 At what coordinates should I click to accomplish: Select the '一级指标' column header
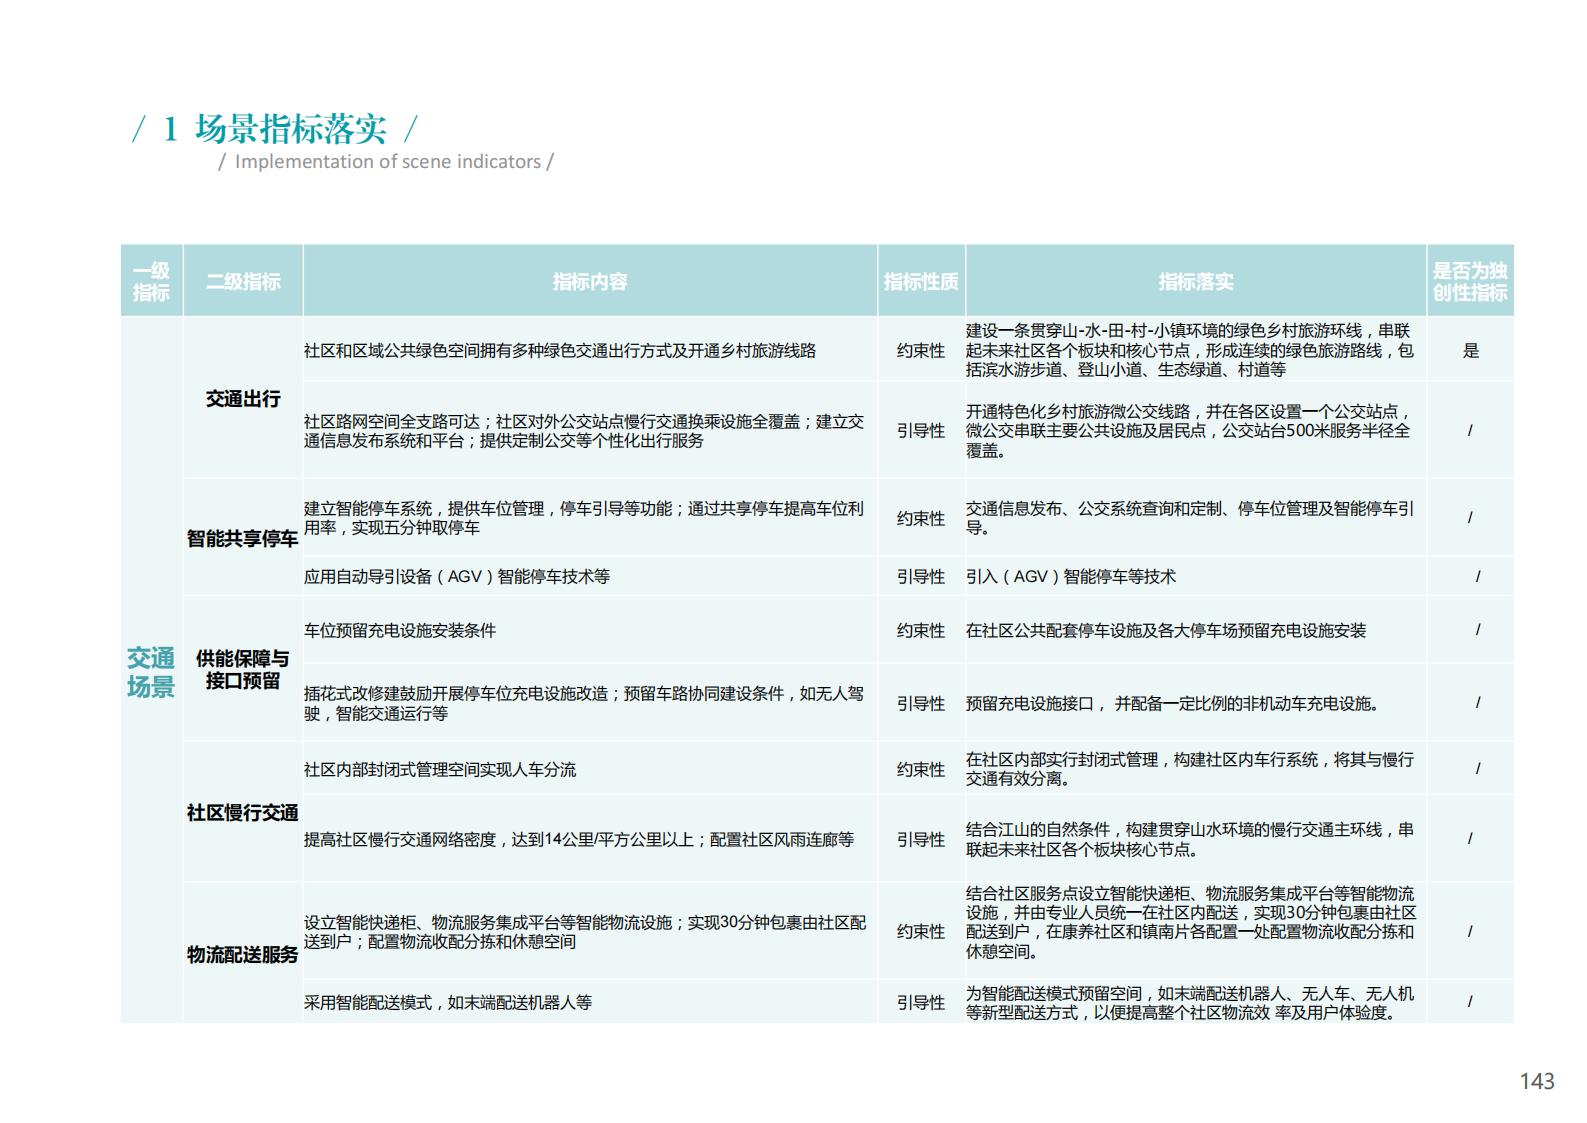click(152, 281)
